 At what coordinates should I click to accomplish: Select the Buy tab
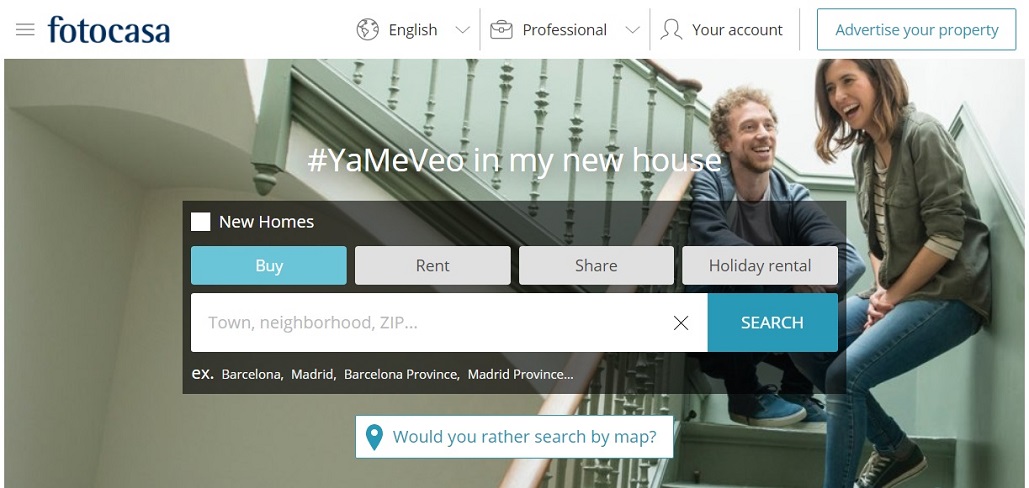(269, 266)
